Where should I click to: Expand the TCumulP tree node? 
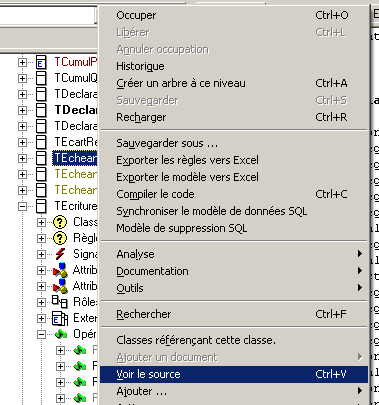click(22, 62)
